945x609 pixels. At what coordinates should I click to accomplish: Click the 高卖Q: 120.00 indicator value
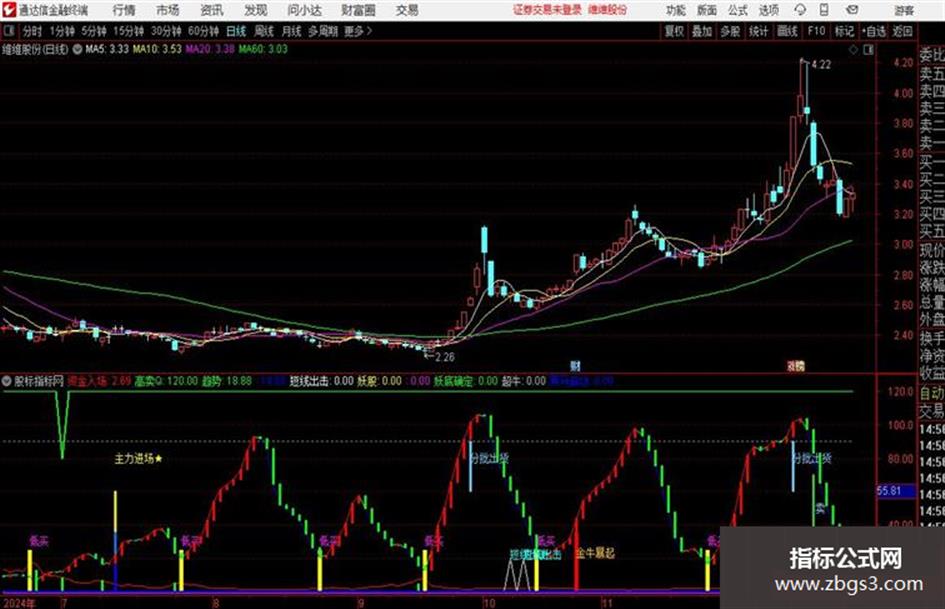click(x=166, y=381)
